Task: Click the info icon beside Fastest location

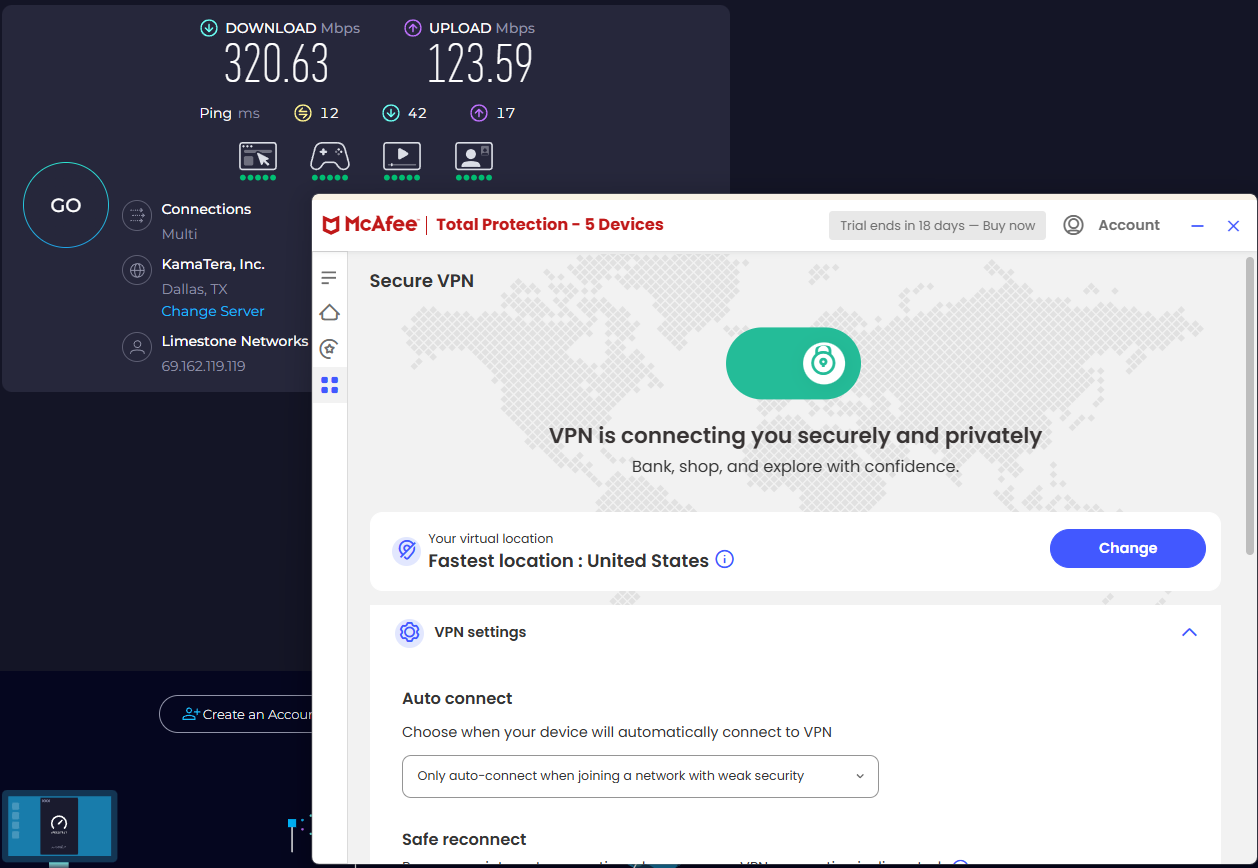Action: tap(724, 559)
